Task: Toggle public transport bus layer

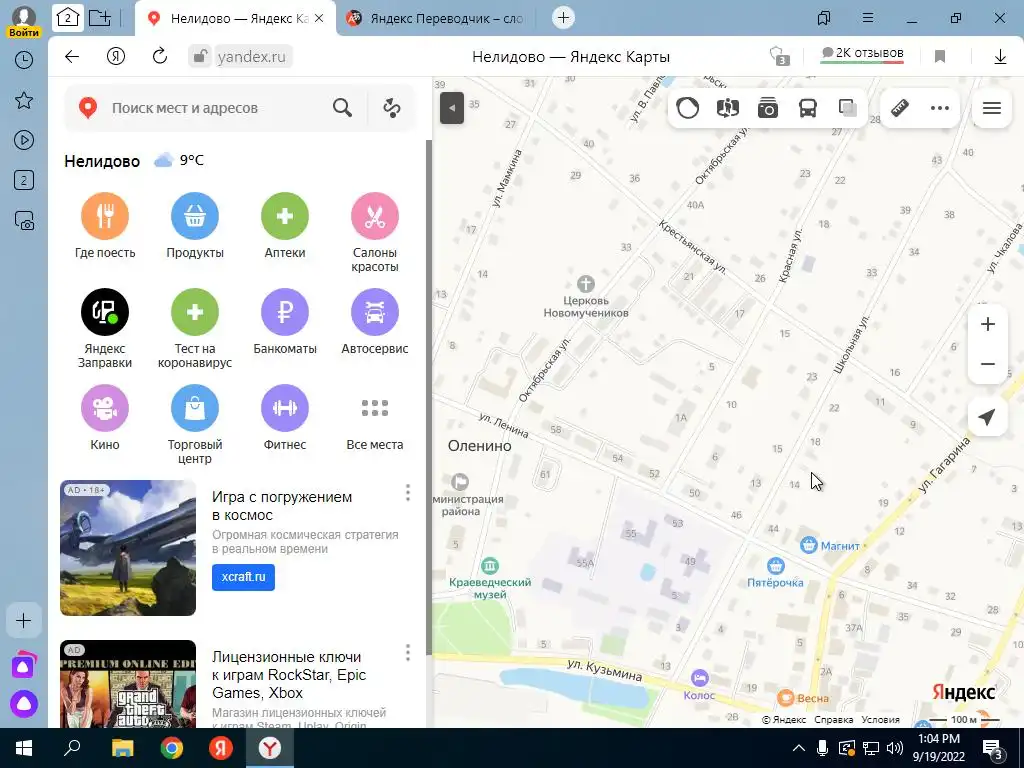Action: point(808,108)
